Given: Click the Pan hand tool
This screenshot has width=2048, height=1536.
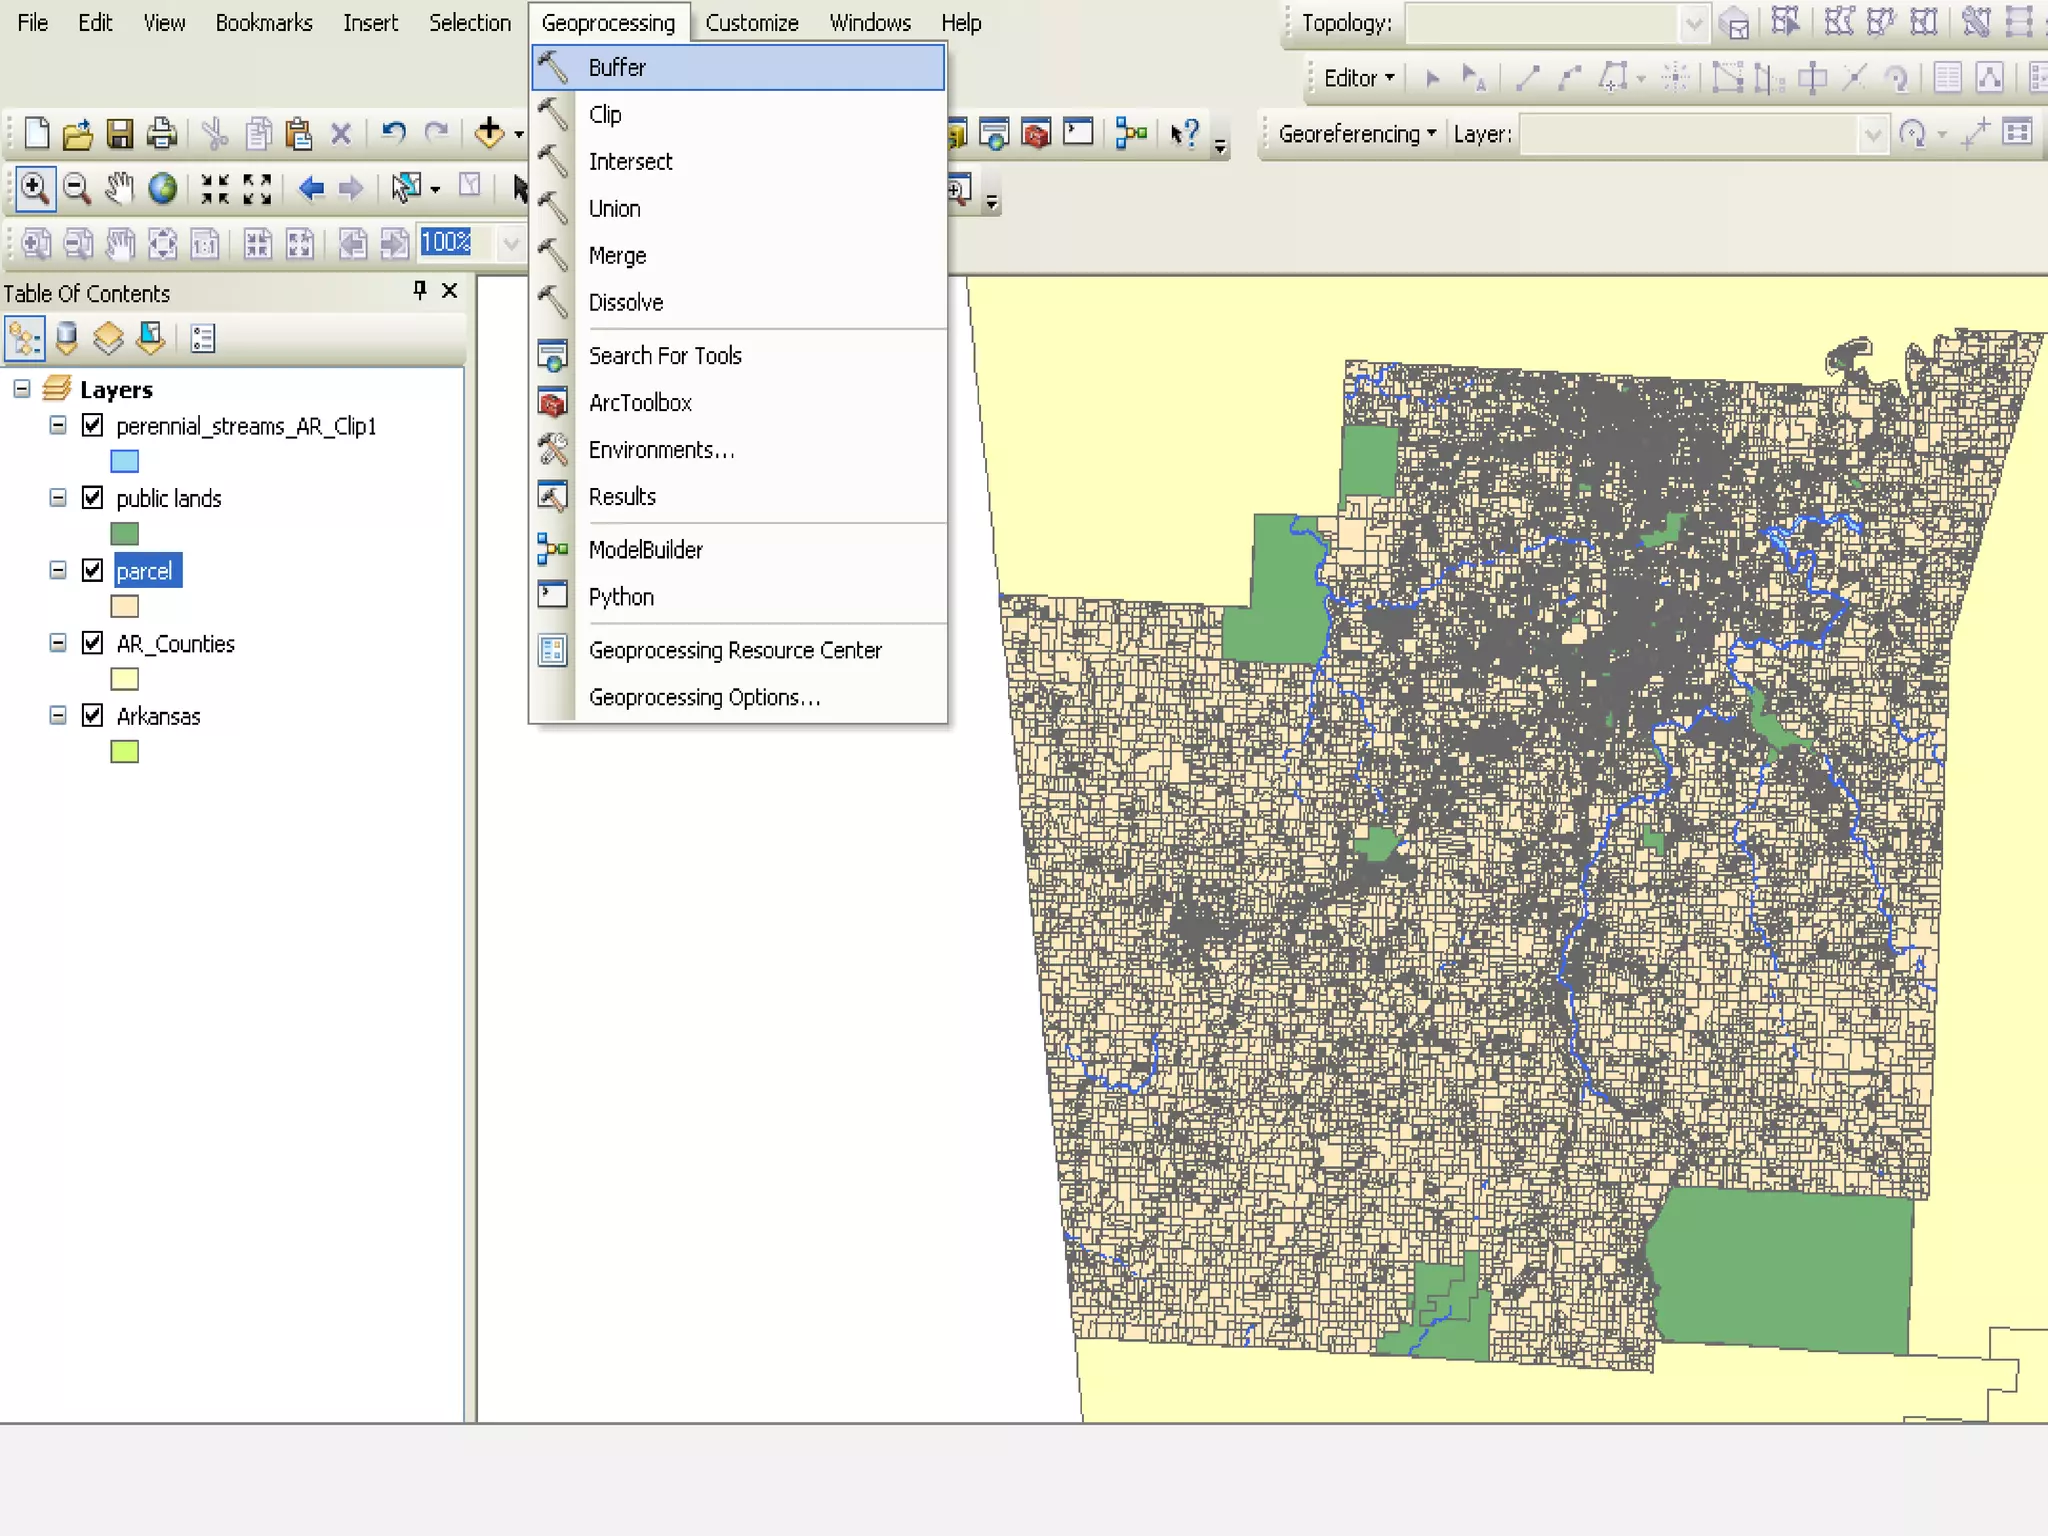Looking at the screenshot, I should coord(120,188).
